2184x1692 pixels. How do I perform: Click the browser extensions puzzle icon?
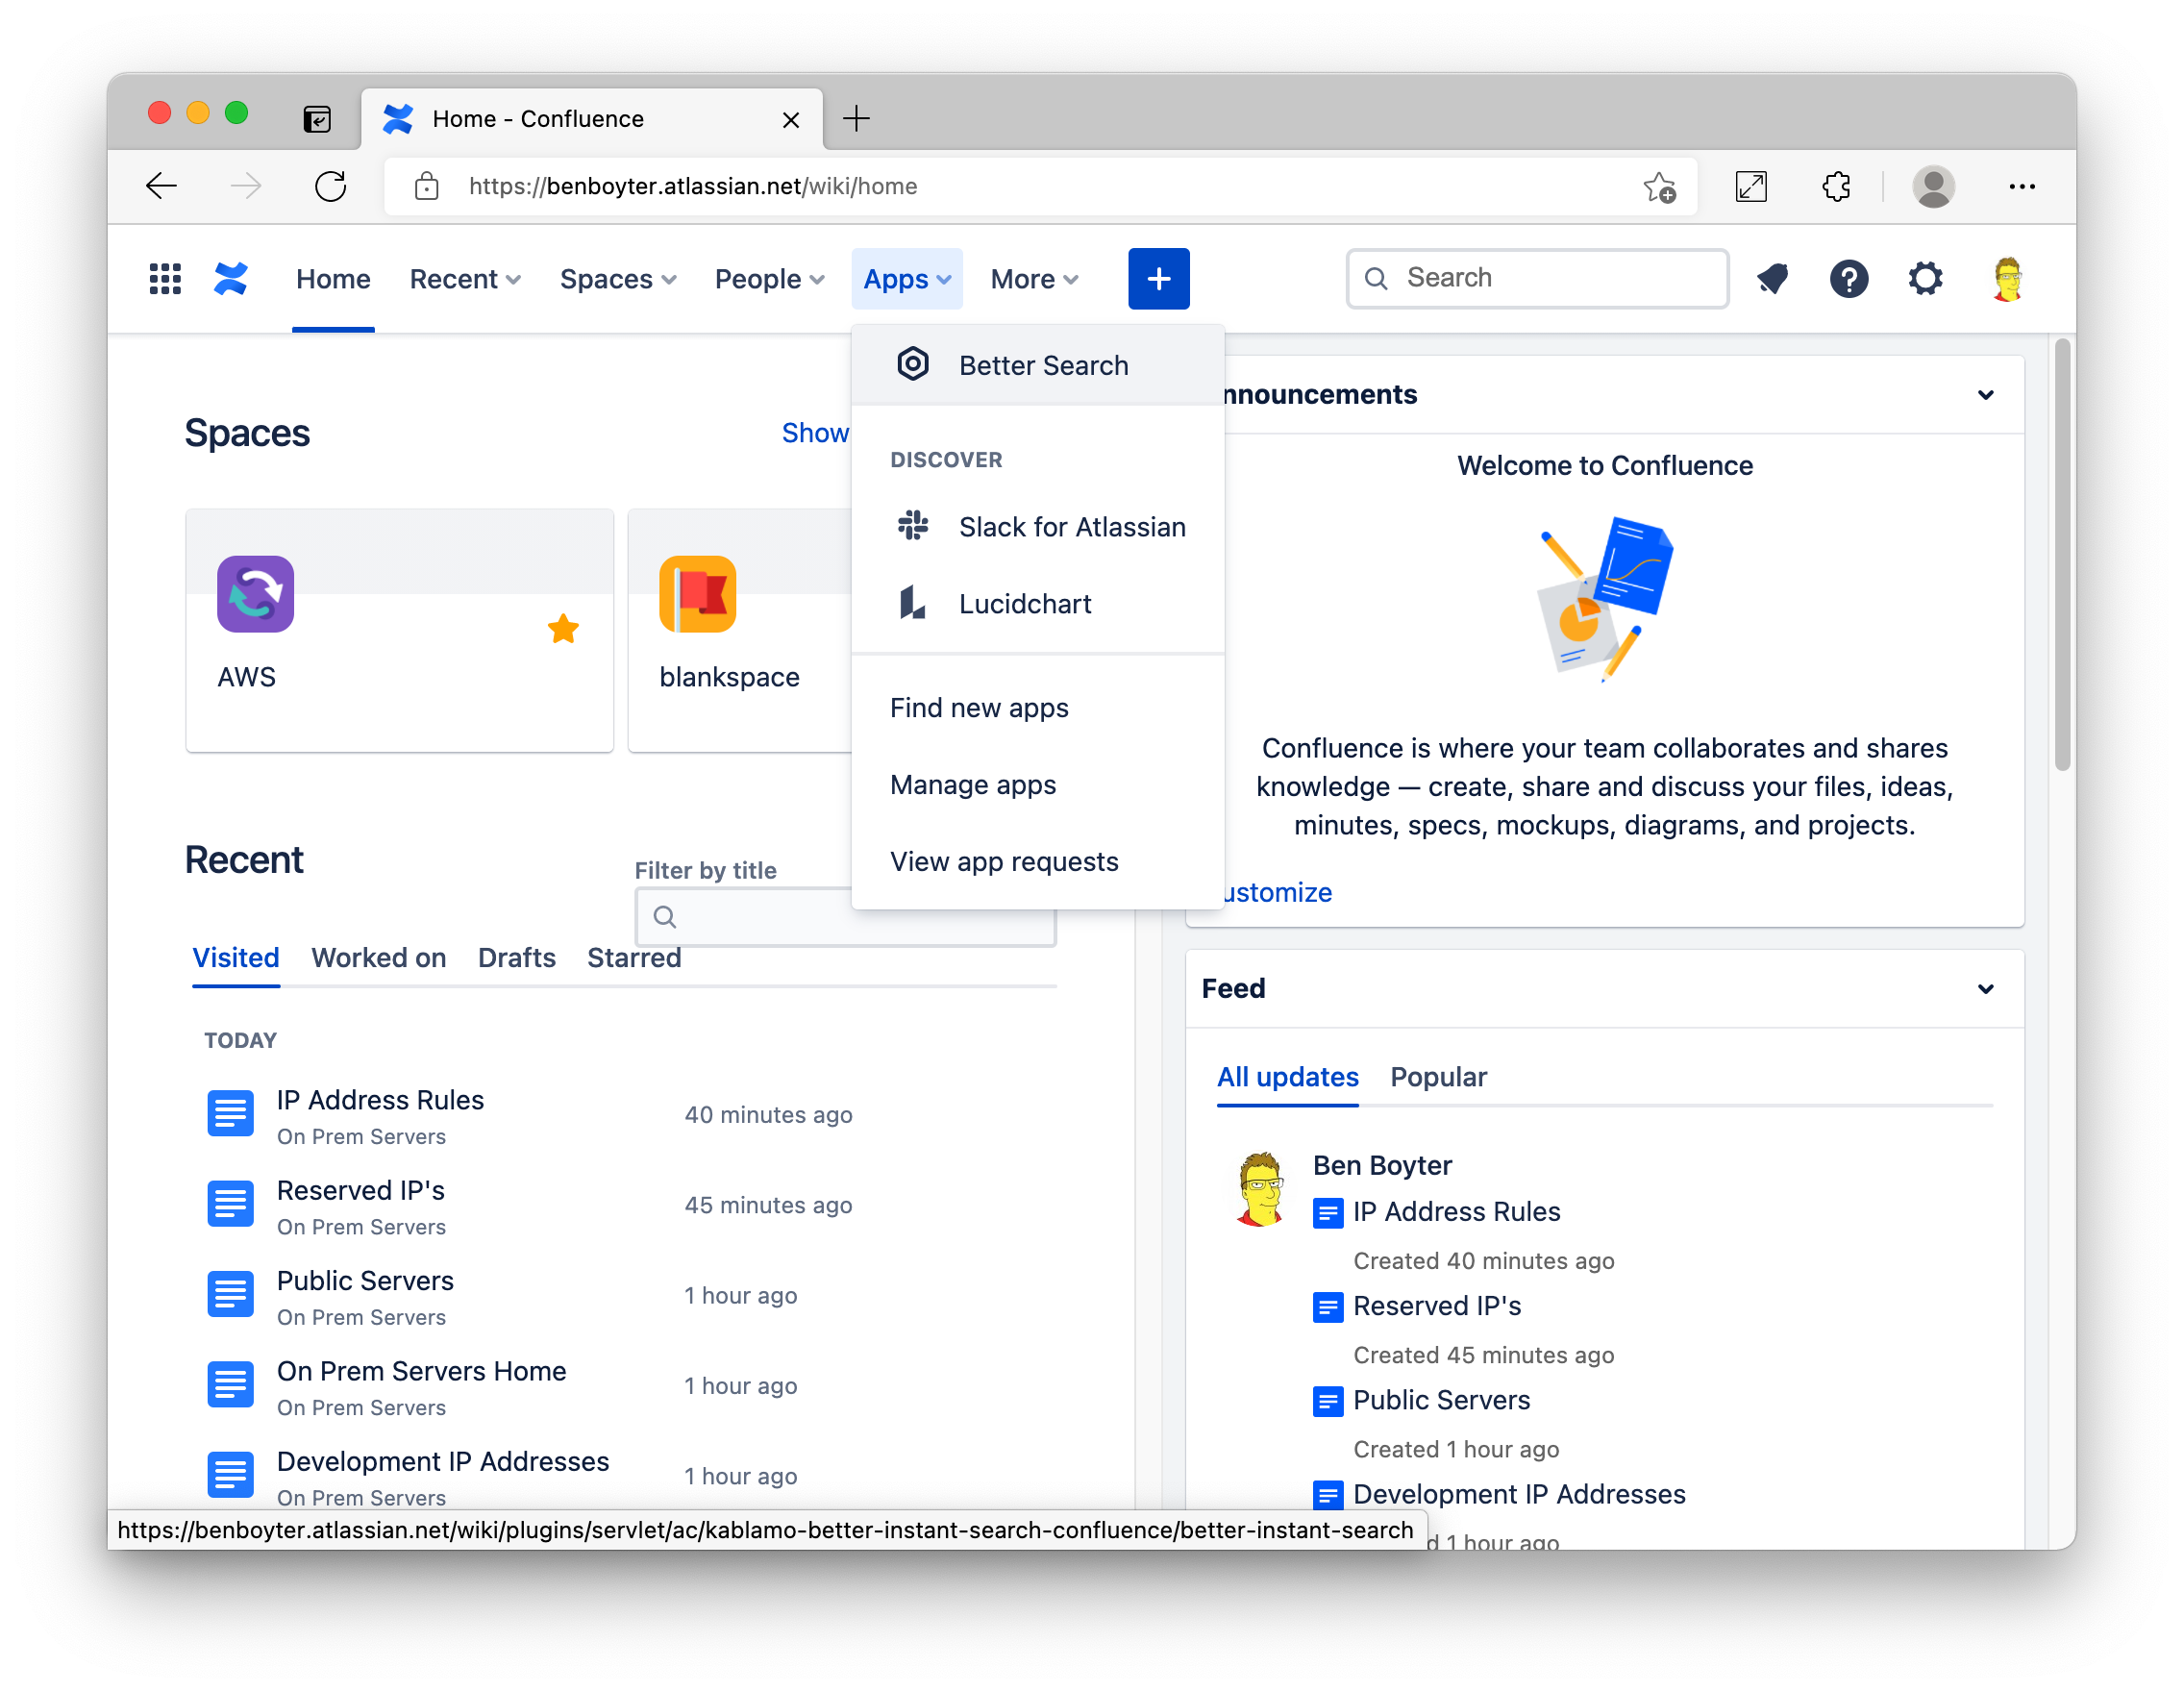1836,186
